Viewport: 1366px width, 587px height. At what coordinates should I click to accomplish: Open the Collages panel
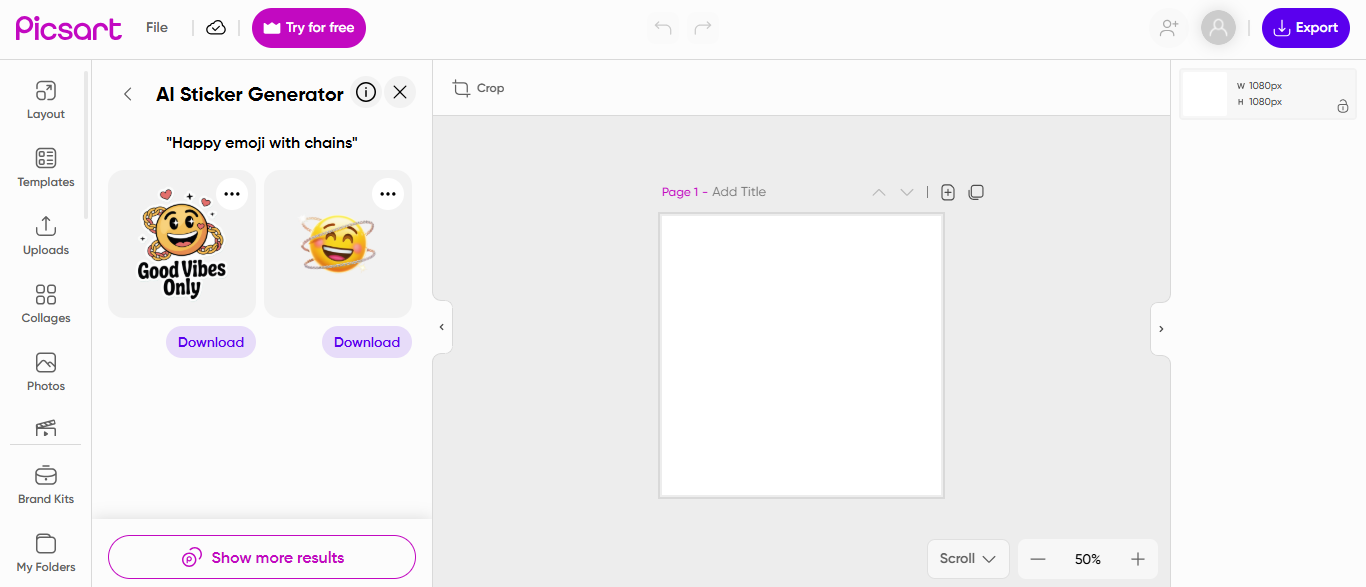click(x=46, y=304)
